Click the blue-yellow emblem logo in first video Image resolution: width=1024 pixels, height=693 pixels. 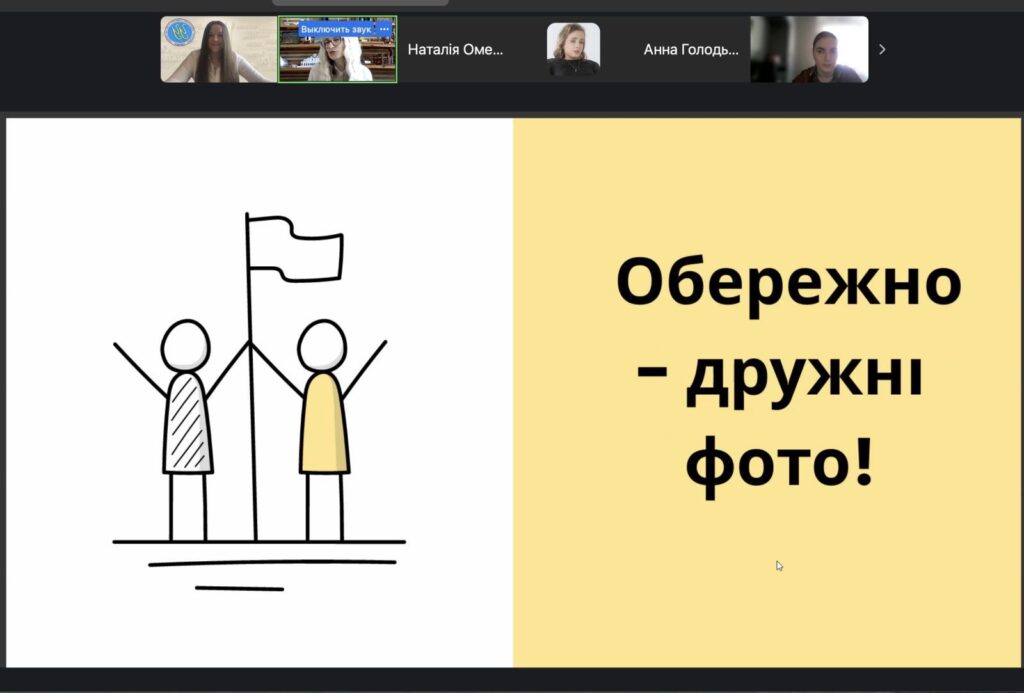pos(180,33)
